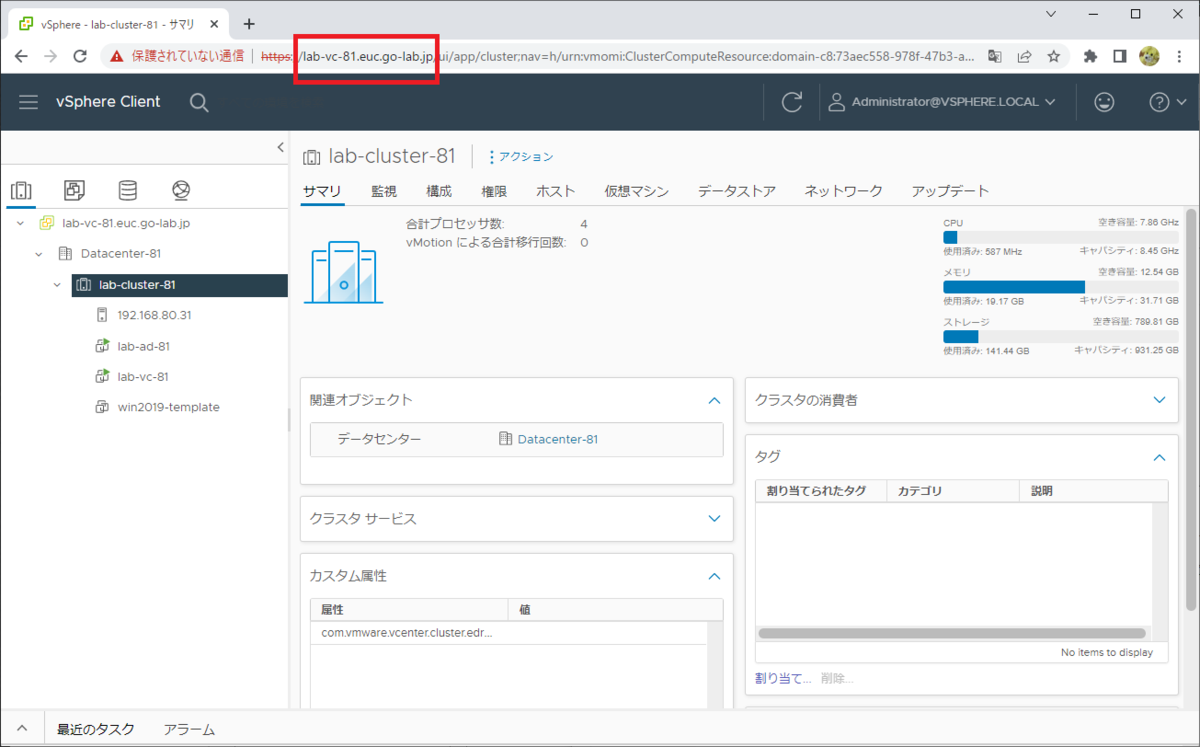Reload the page with browser refresh button

[82, 57]
